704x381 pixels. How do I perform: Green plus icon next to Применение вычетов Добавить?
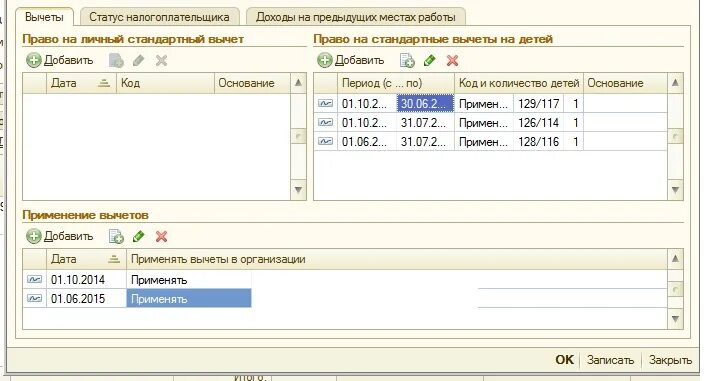[x=34, y=236]
